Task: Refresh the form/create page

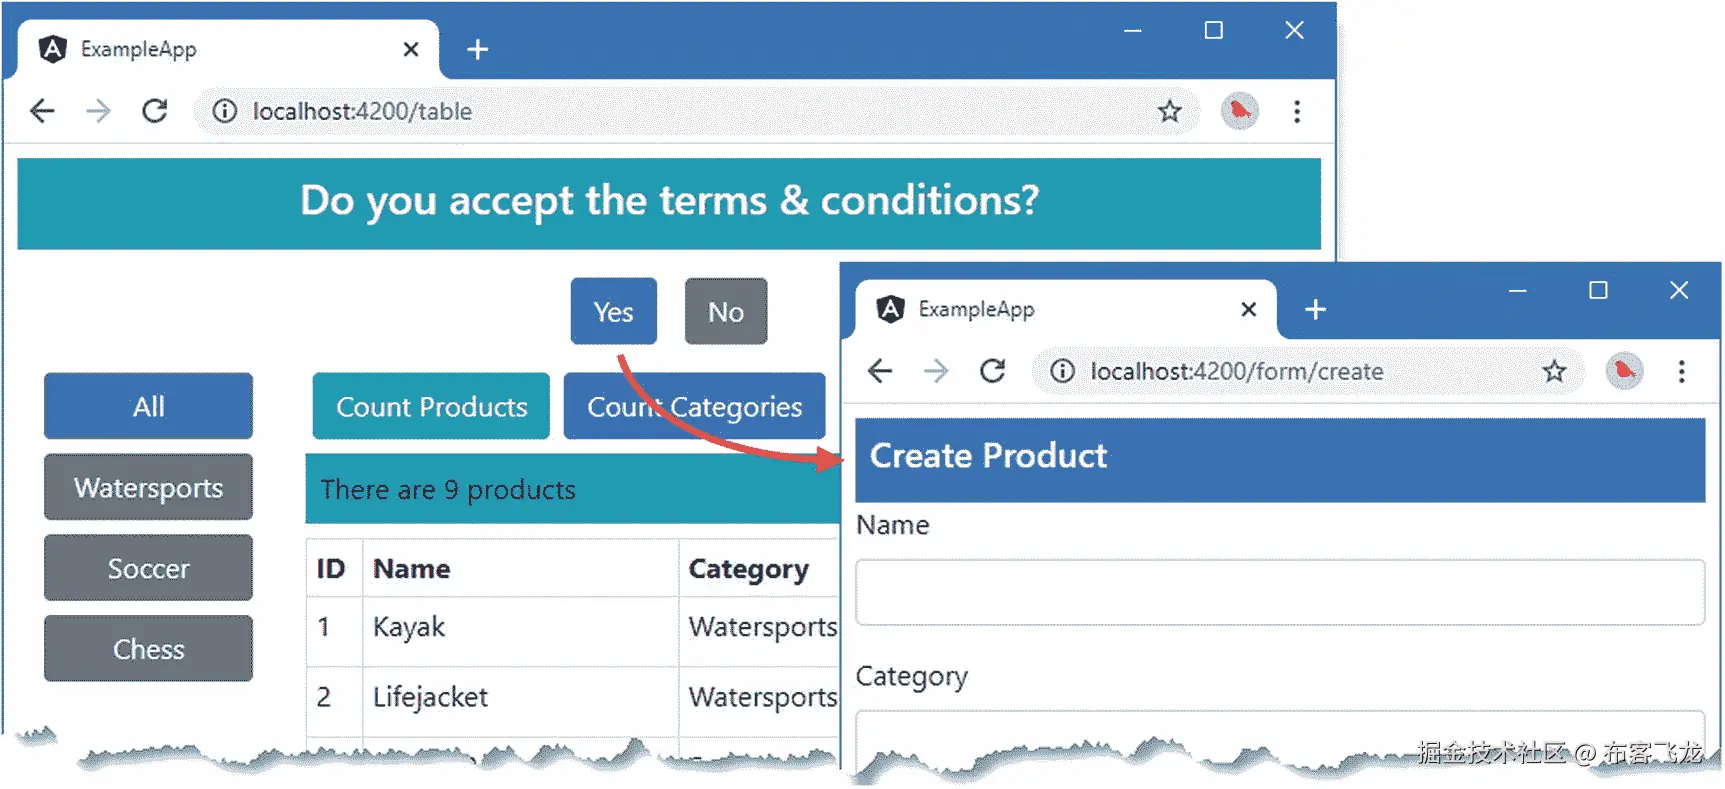Action: pos(992,371)
